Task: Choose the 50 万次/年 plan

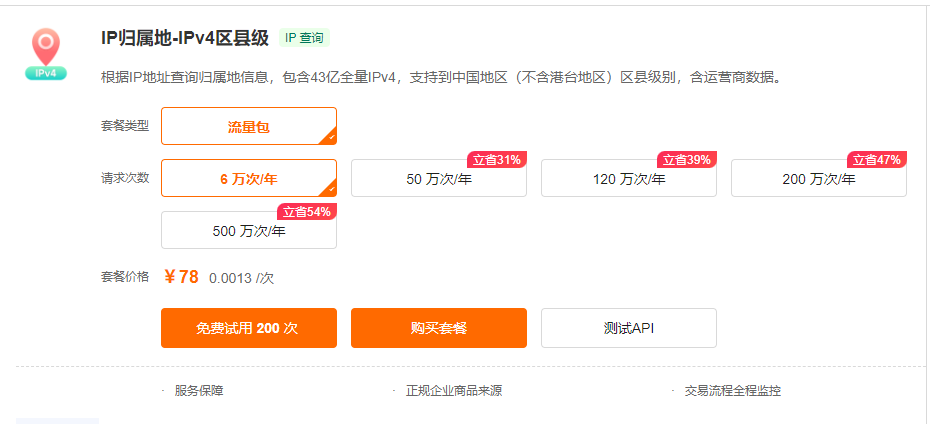Action: click(x=438, y=180)
